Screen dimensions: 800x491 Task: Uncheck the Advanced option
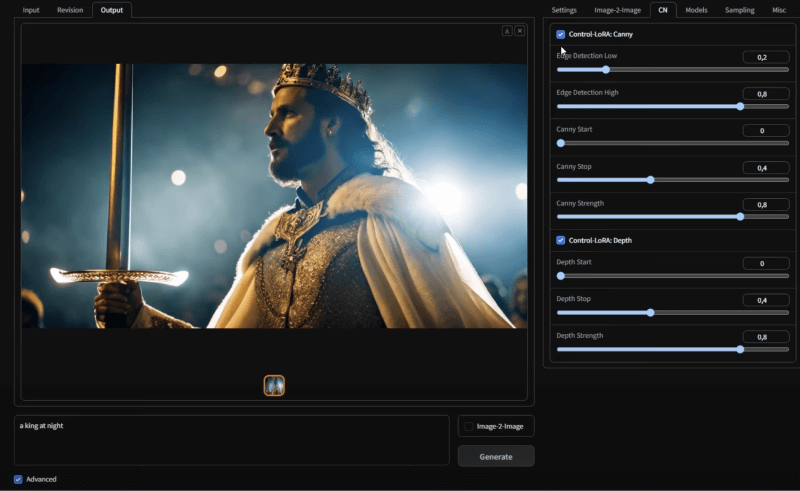18,479
